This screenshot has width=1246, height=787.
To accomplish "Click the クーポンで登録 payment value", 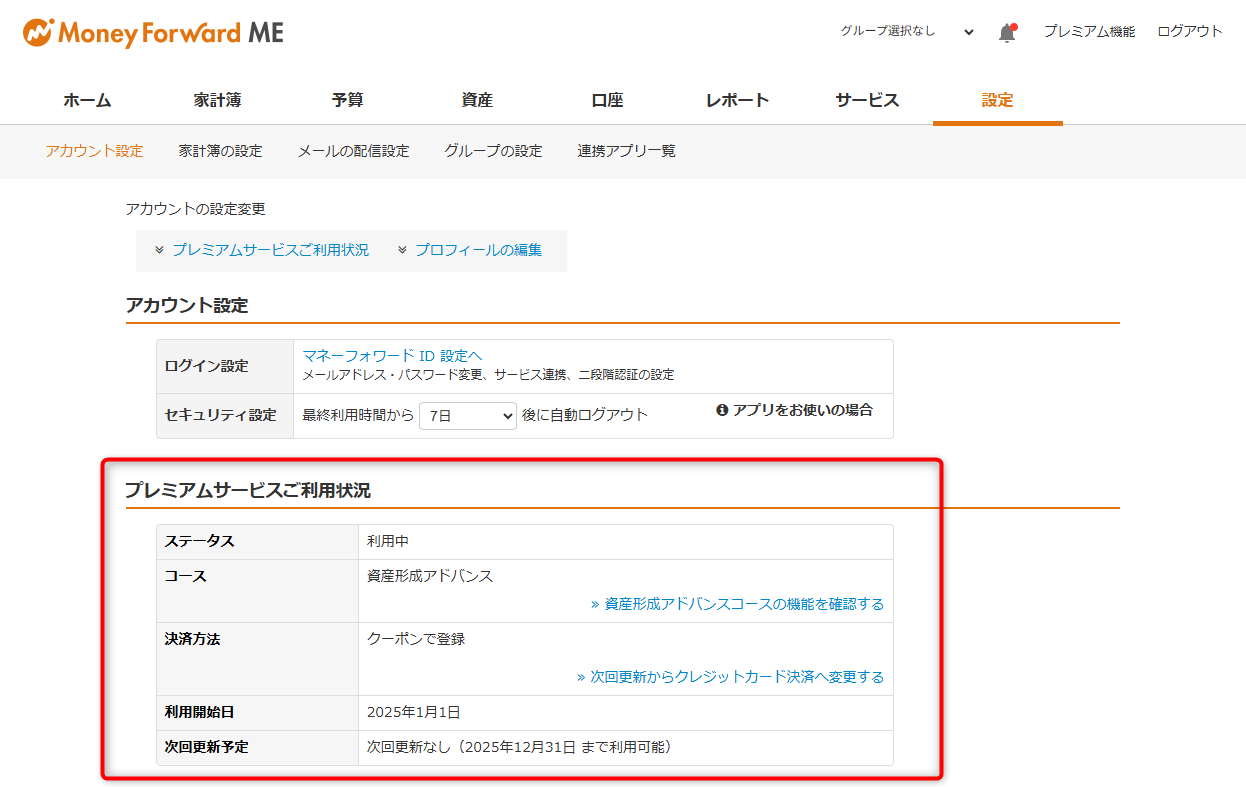I will (x=416, y=639).
